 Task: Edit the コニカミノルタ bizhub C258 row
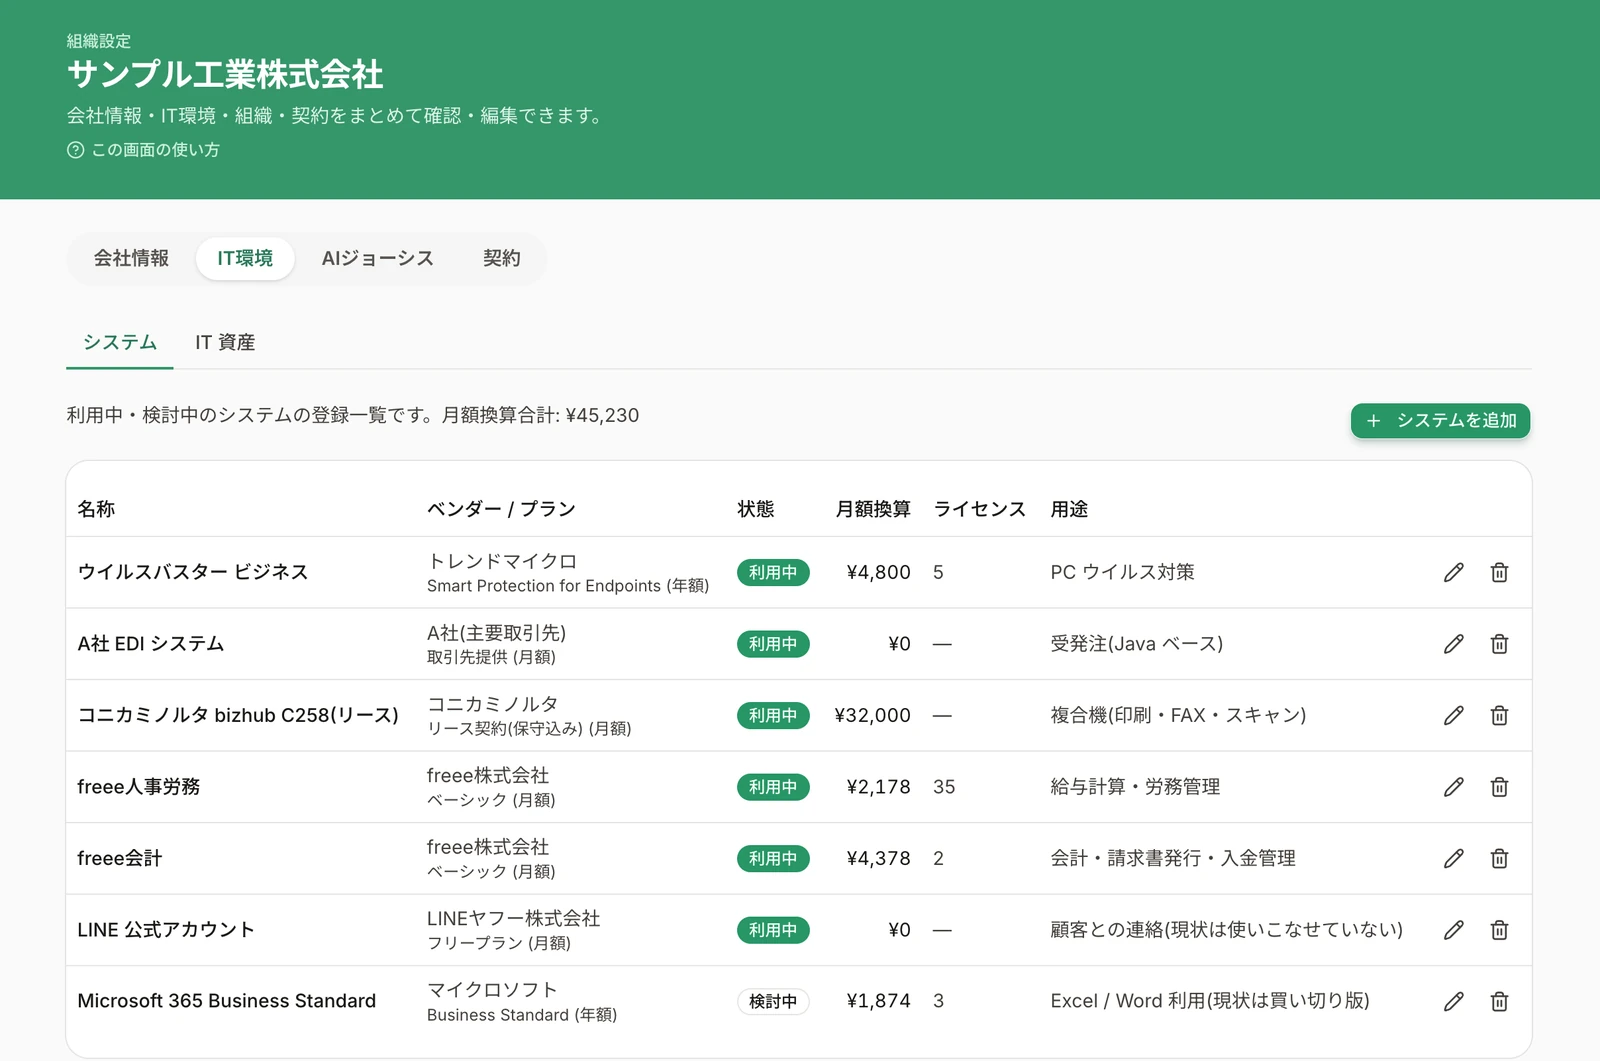(x=1454, y=715)
